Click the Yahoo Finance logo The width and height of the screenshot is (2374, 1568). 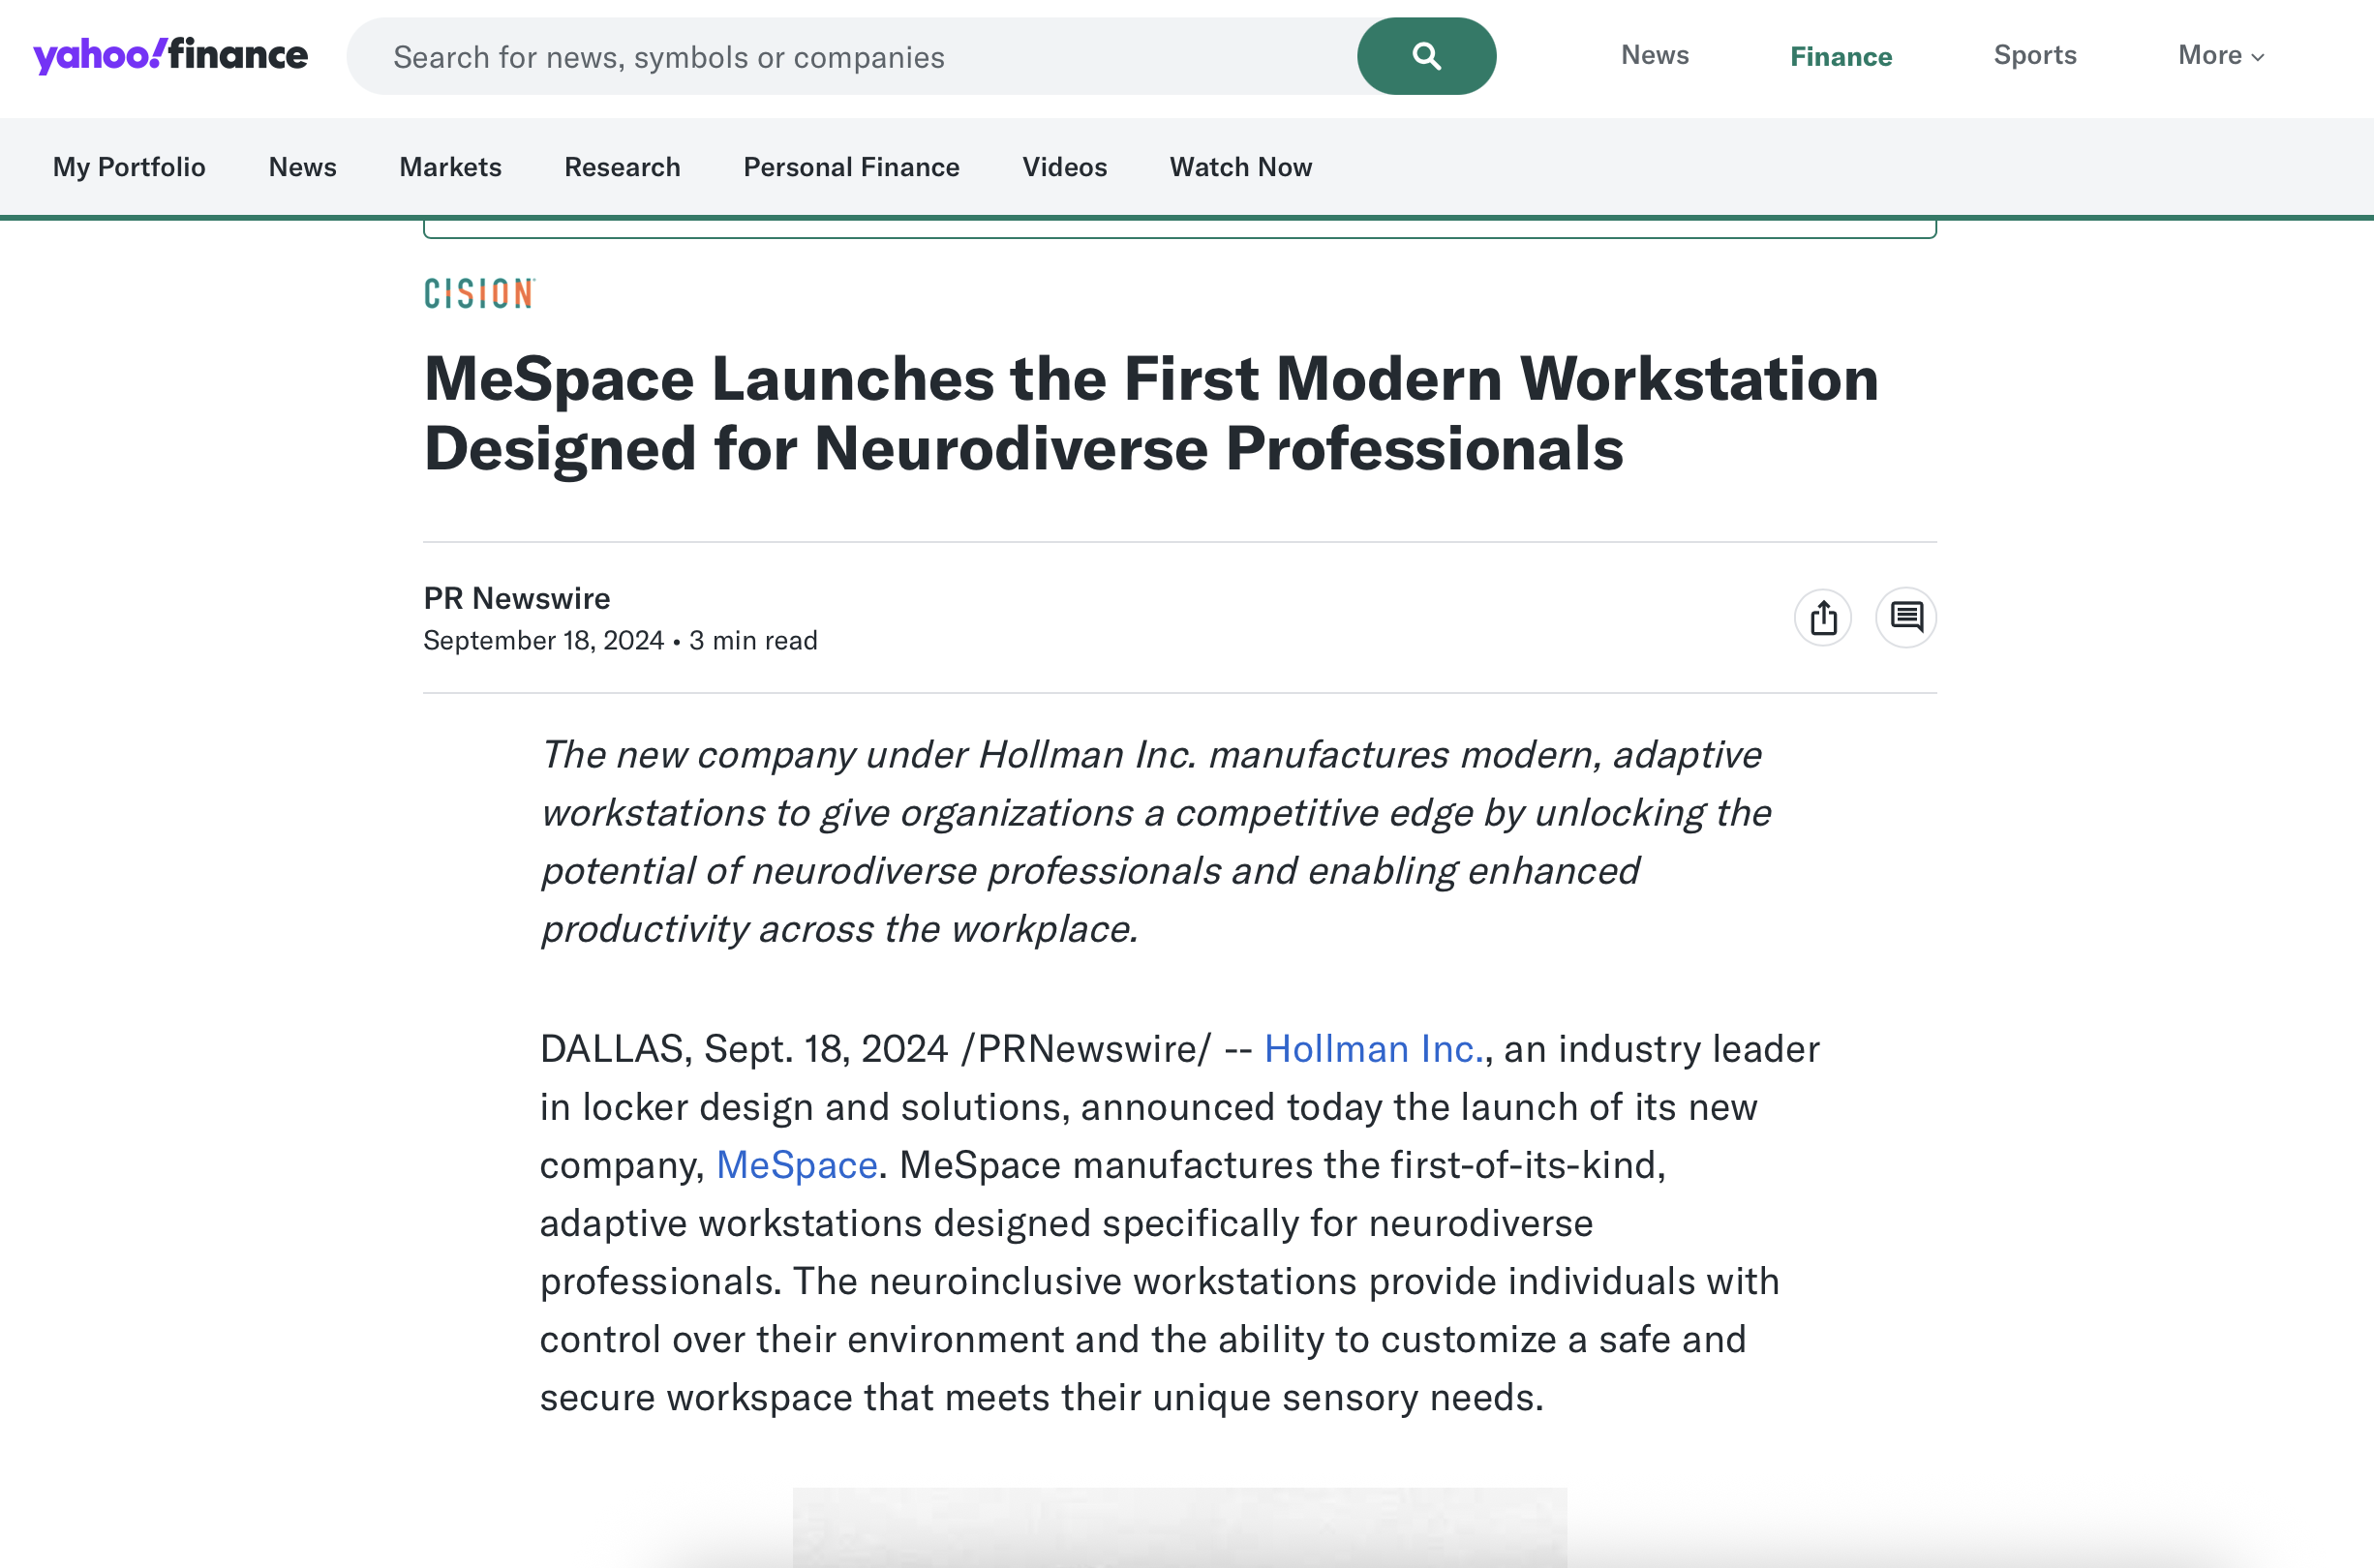click(x=170, y=55)
